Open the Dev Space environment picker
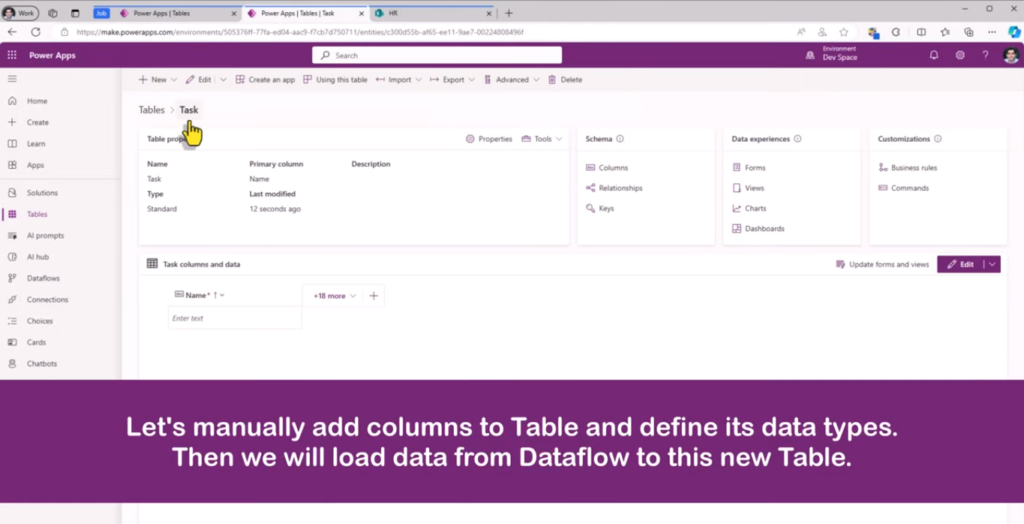Viewport: 1024px width, 524px height. [832, 55]
